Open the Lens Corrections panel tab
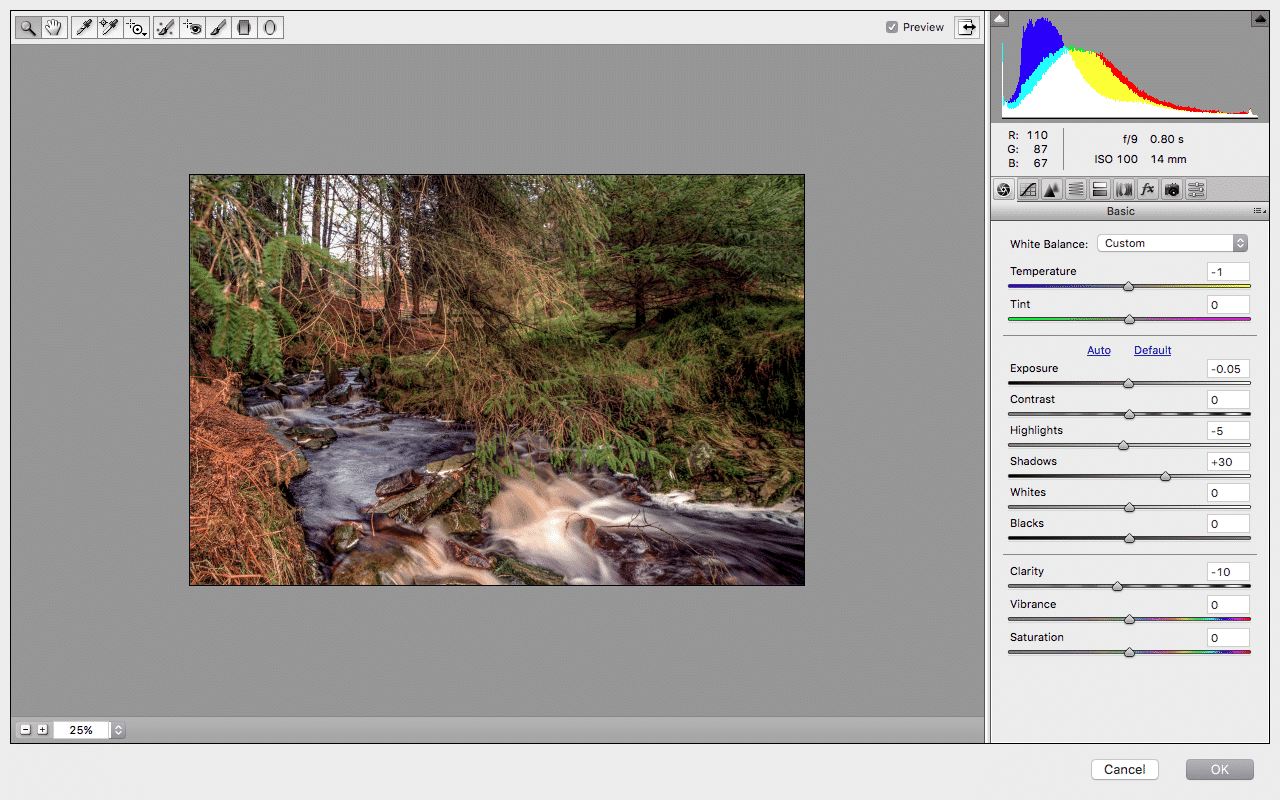 click(1124, 189)
